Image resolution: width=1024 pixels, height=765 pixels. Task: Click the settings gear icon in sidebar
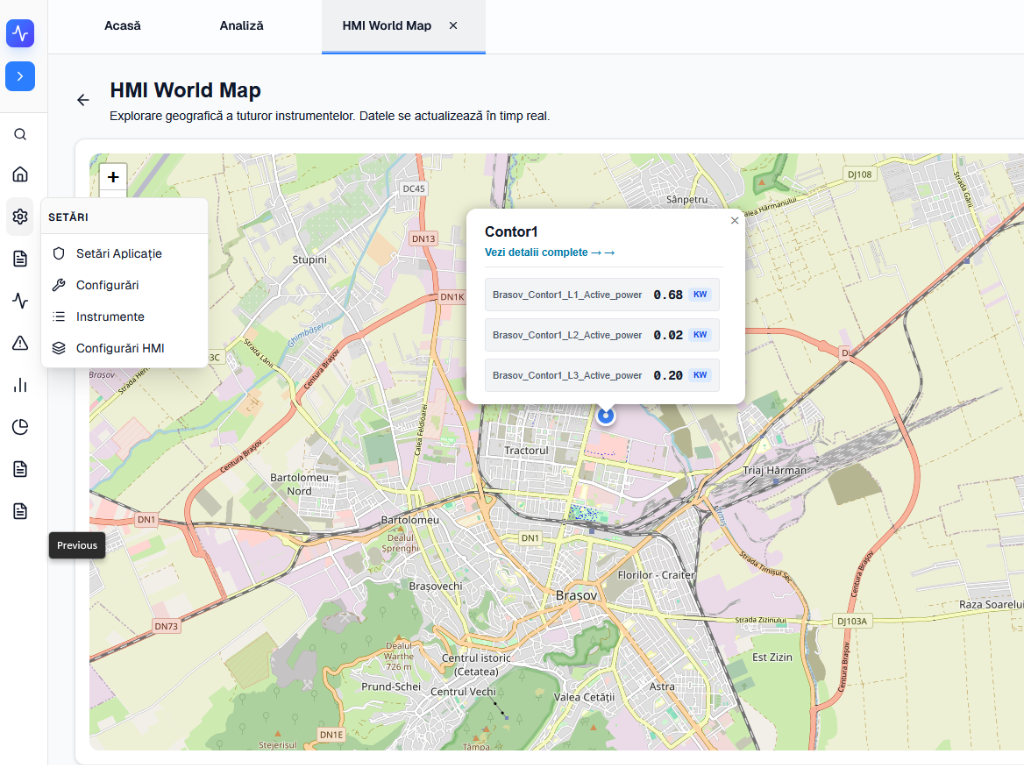pyautogui.click(x=20, y=216)
